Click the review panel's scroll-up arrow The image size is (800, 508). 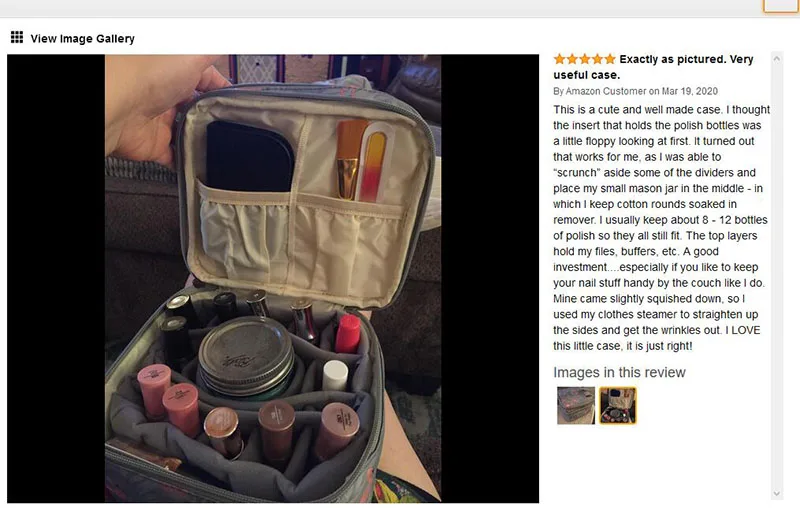coord(777,59)
